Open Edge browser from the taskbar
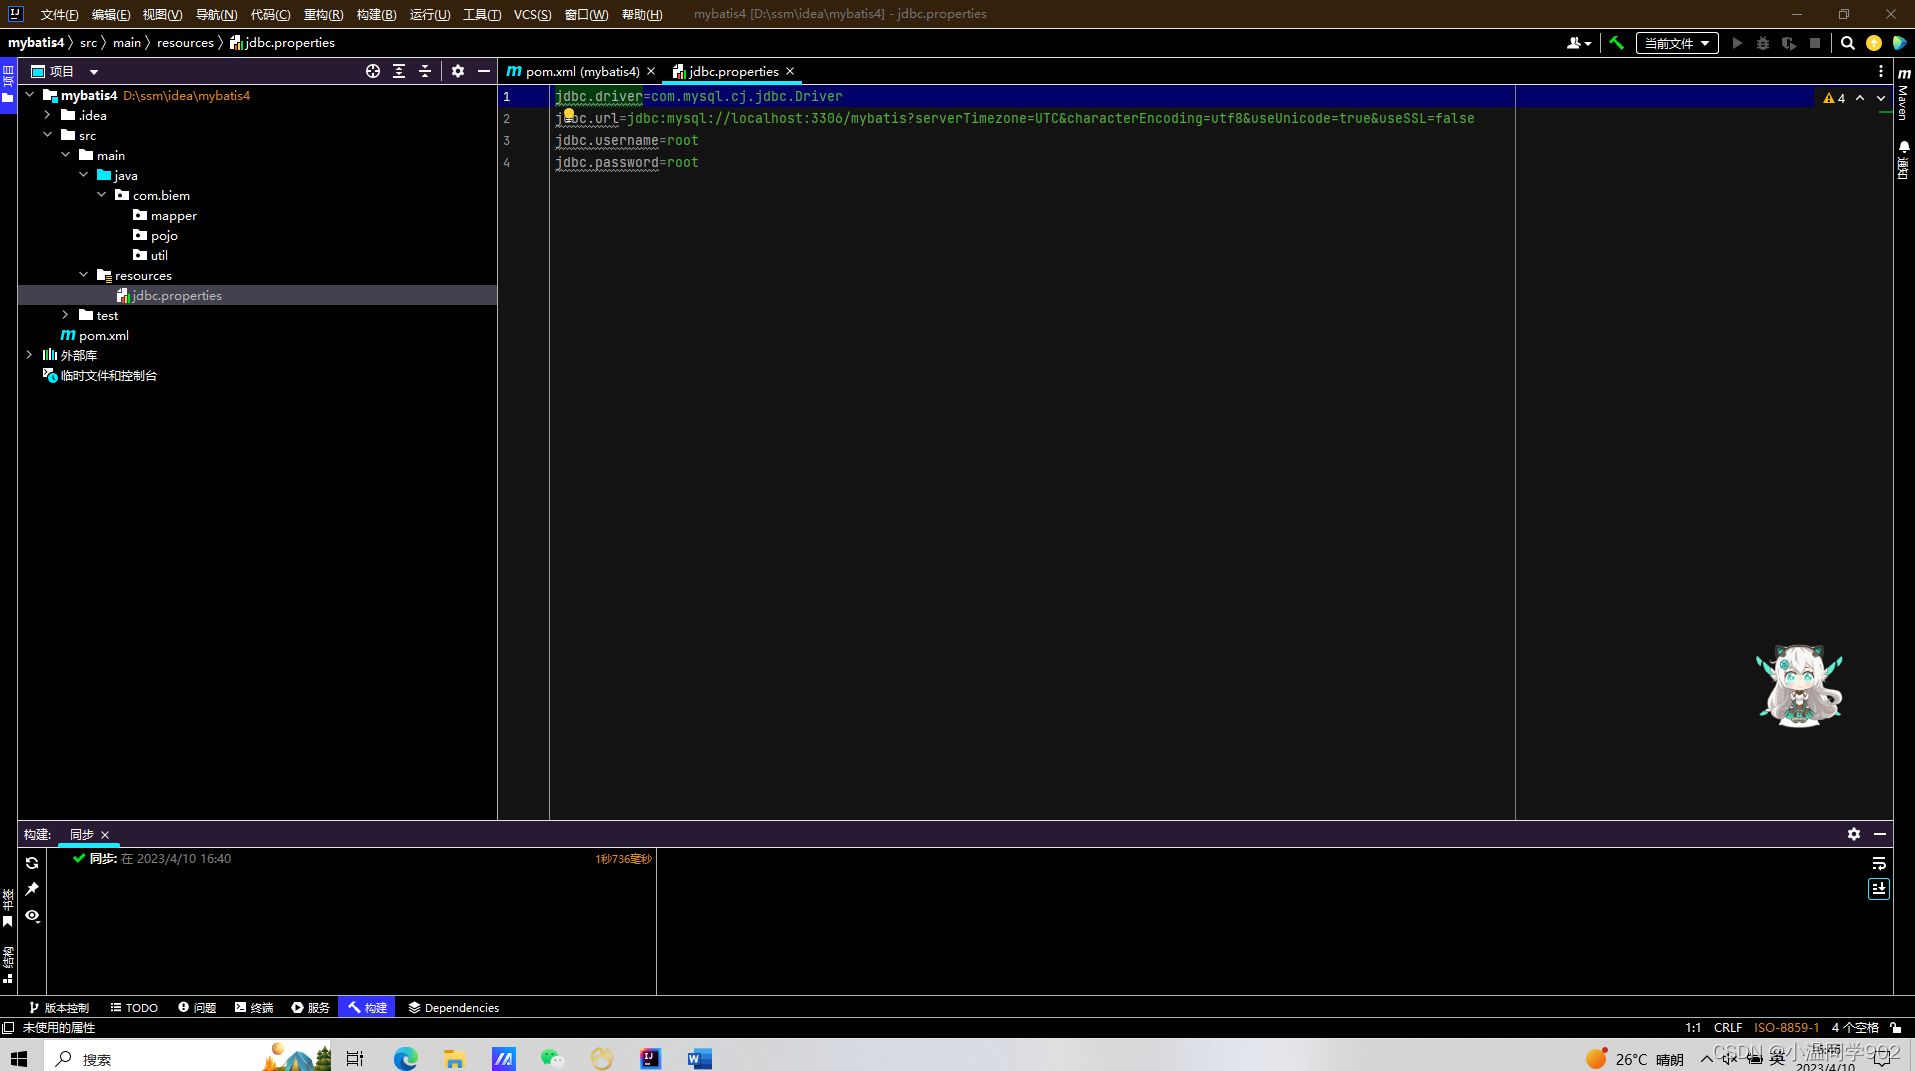The height and width of the screenshot is (1071, 1915). [404, 1058]
